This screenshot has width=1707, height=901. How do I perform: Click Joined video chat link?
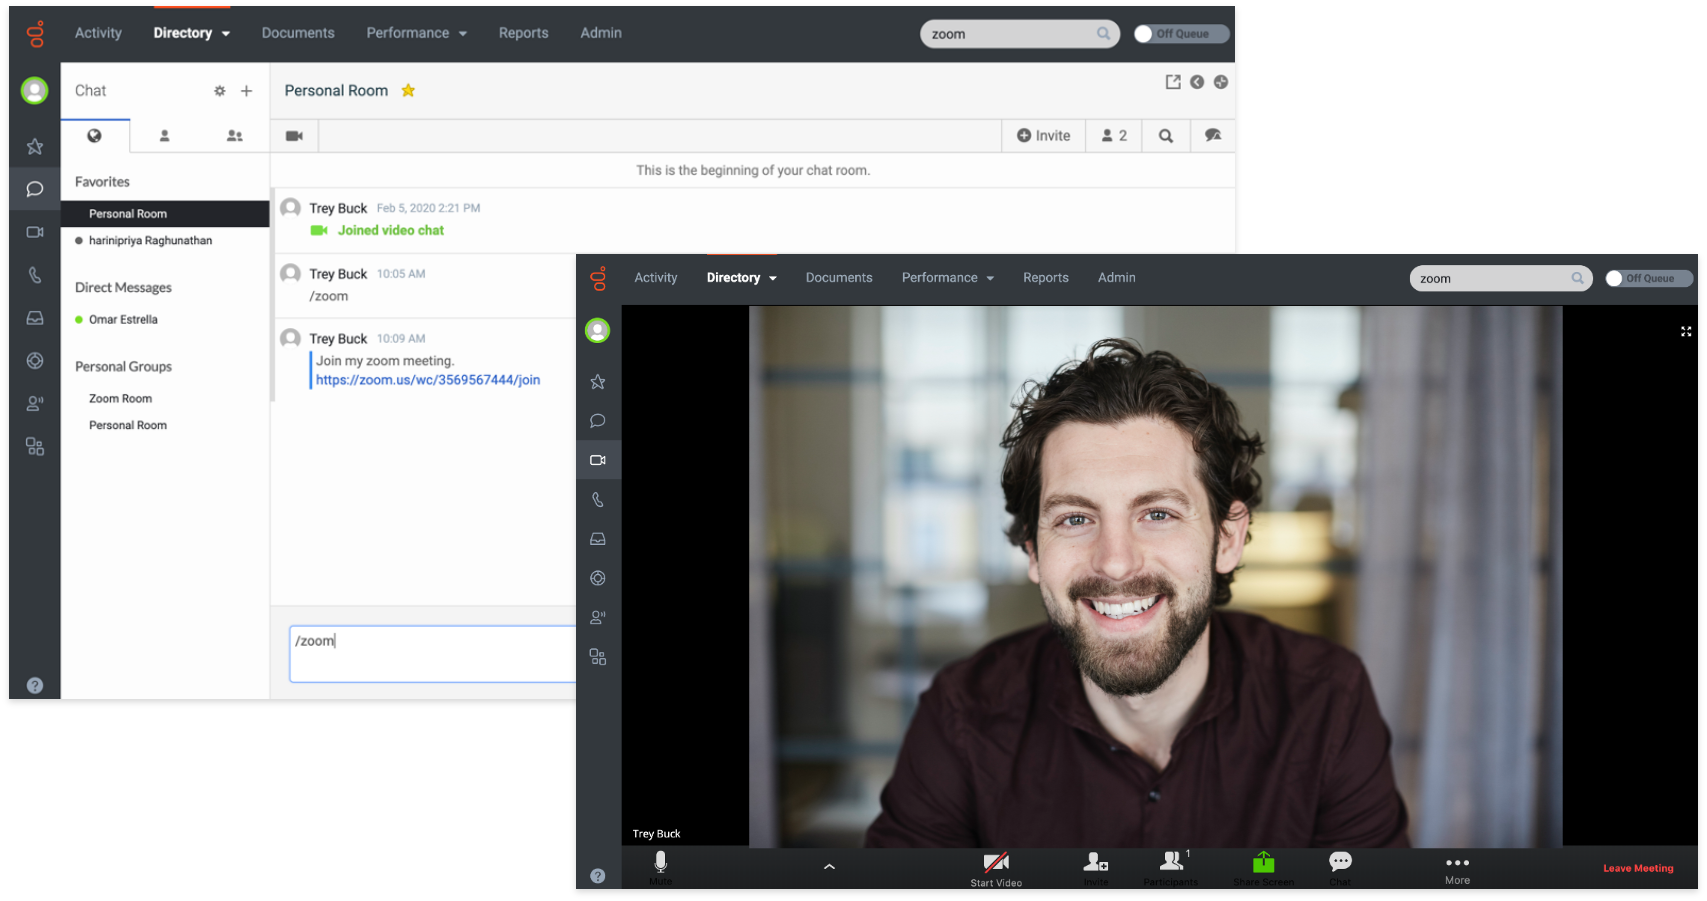[391, 230]
